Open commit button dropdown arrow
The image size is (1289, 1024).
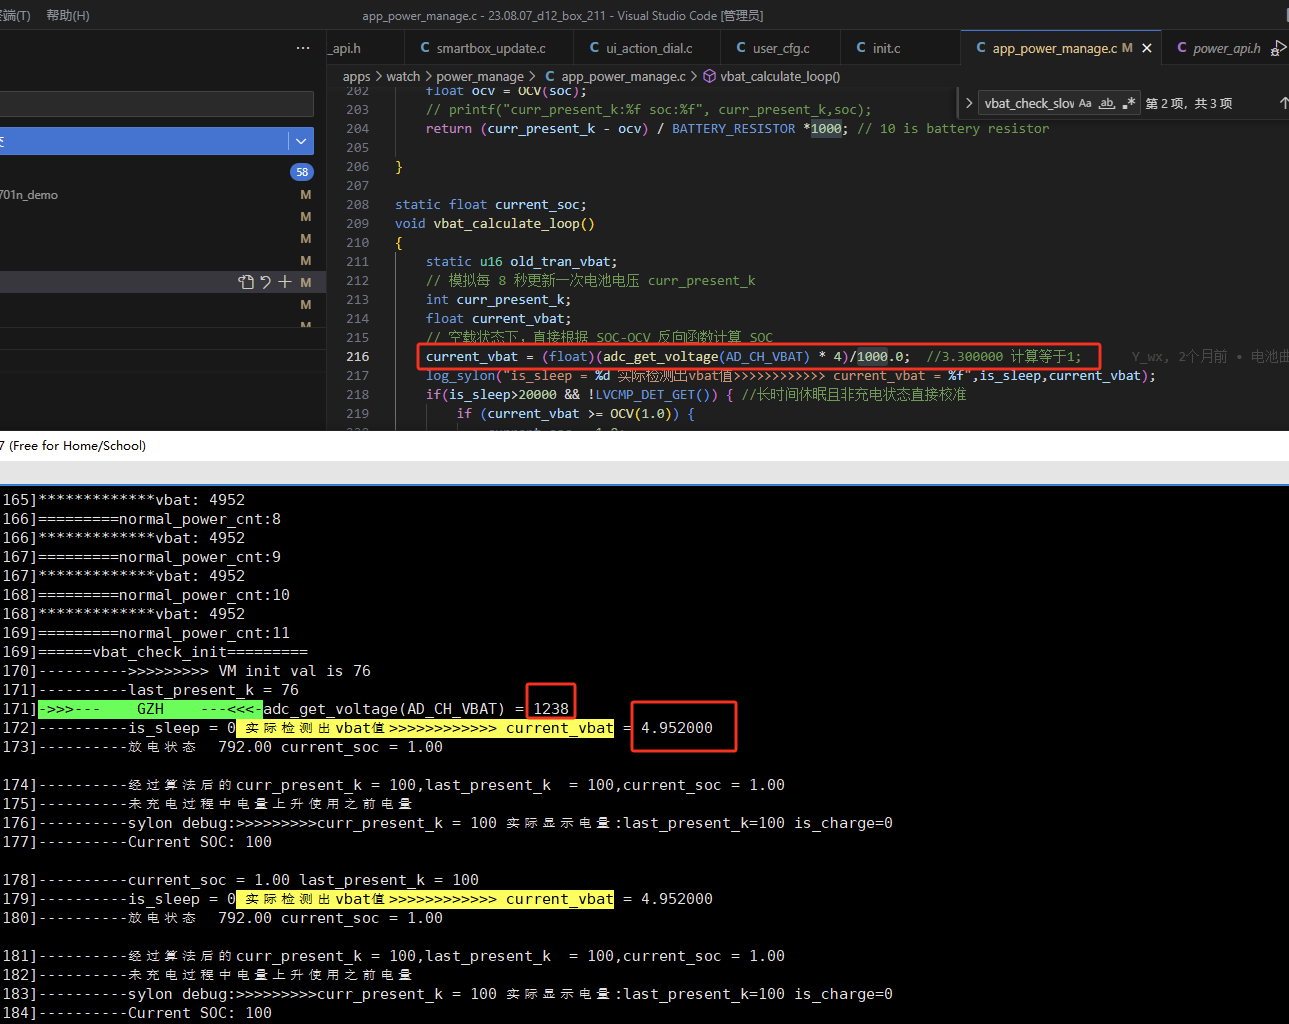point(301,141)
